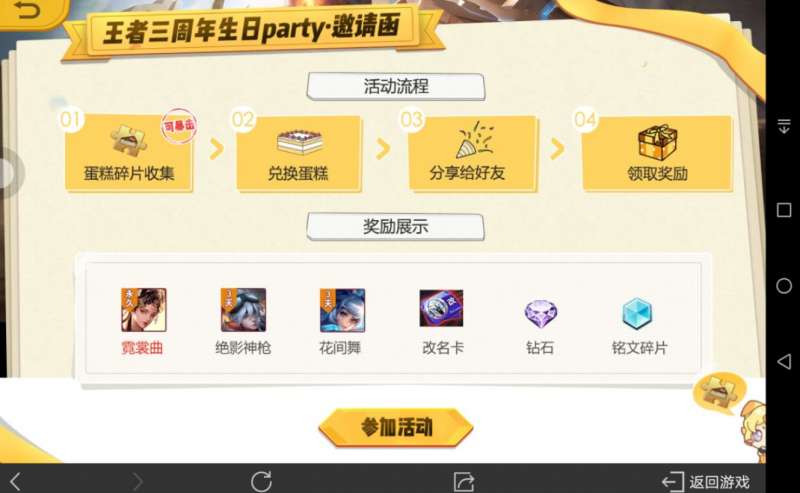Open the 分享给好友 party step
The width and height of the screenshot is (800, 493).
pos(472,153)
